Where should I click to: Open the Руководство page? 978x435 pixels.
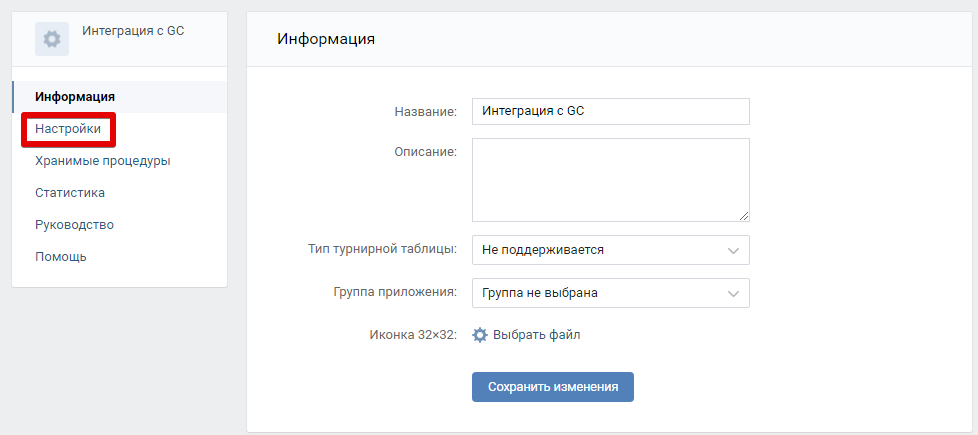coord(74,225)
